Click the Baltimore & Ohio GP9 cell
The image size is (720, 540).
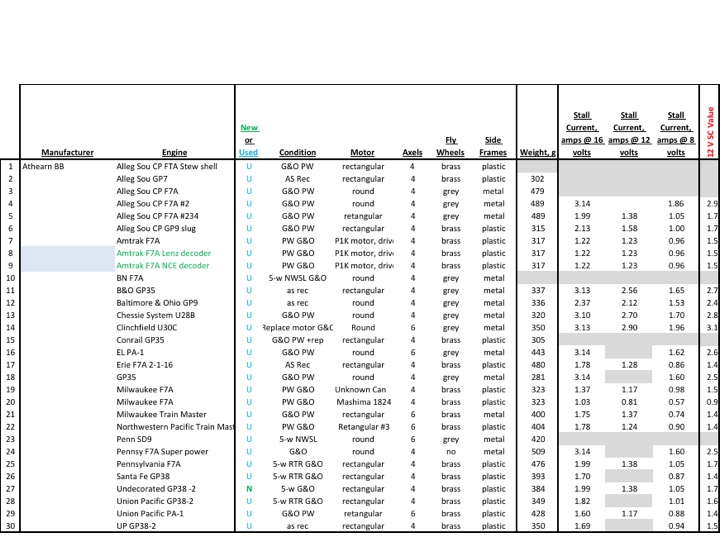click(x=157, y=303)
